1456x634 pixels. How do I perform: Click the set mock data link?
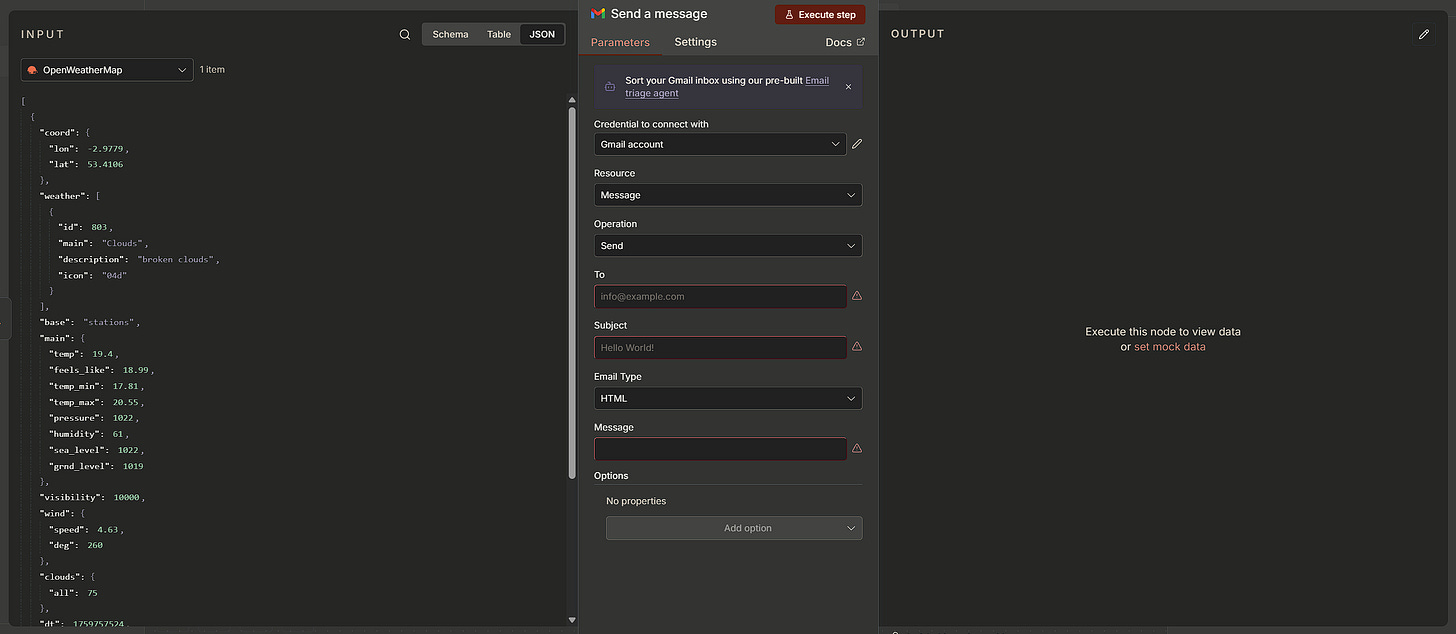[x=1170, y=347]
